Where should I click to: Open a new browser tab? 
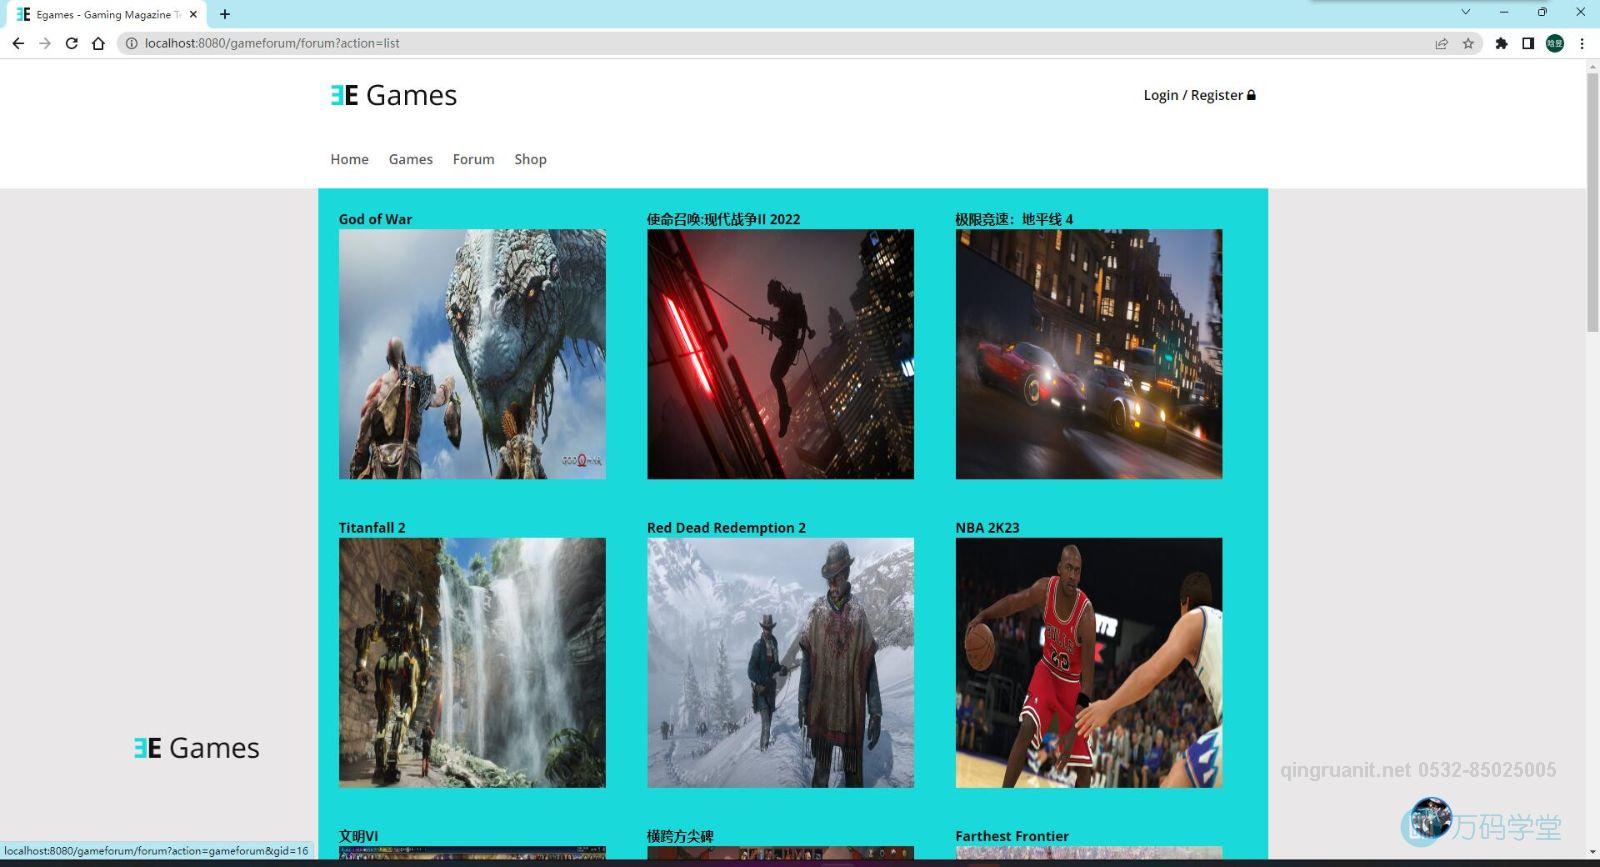pos(225,14)
